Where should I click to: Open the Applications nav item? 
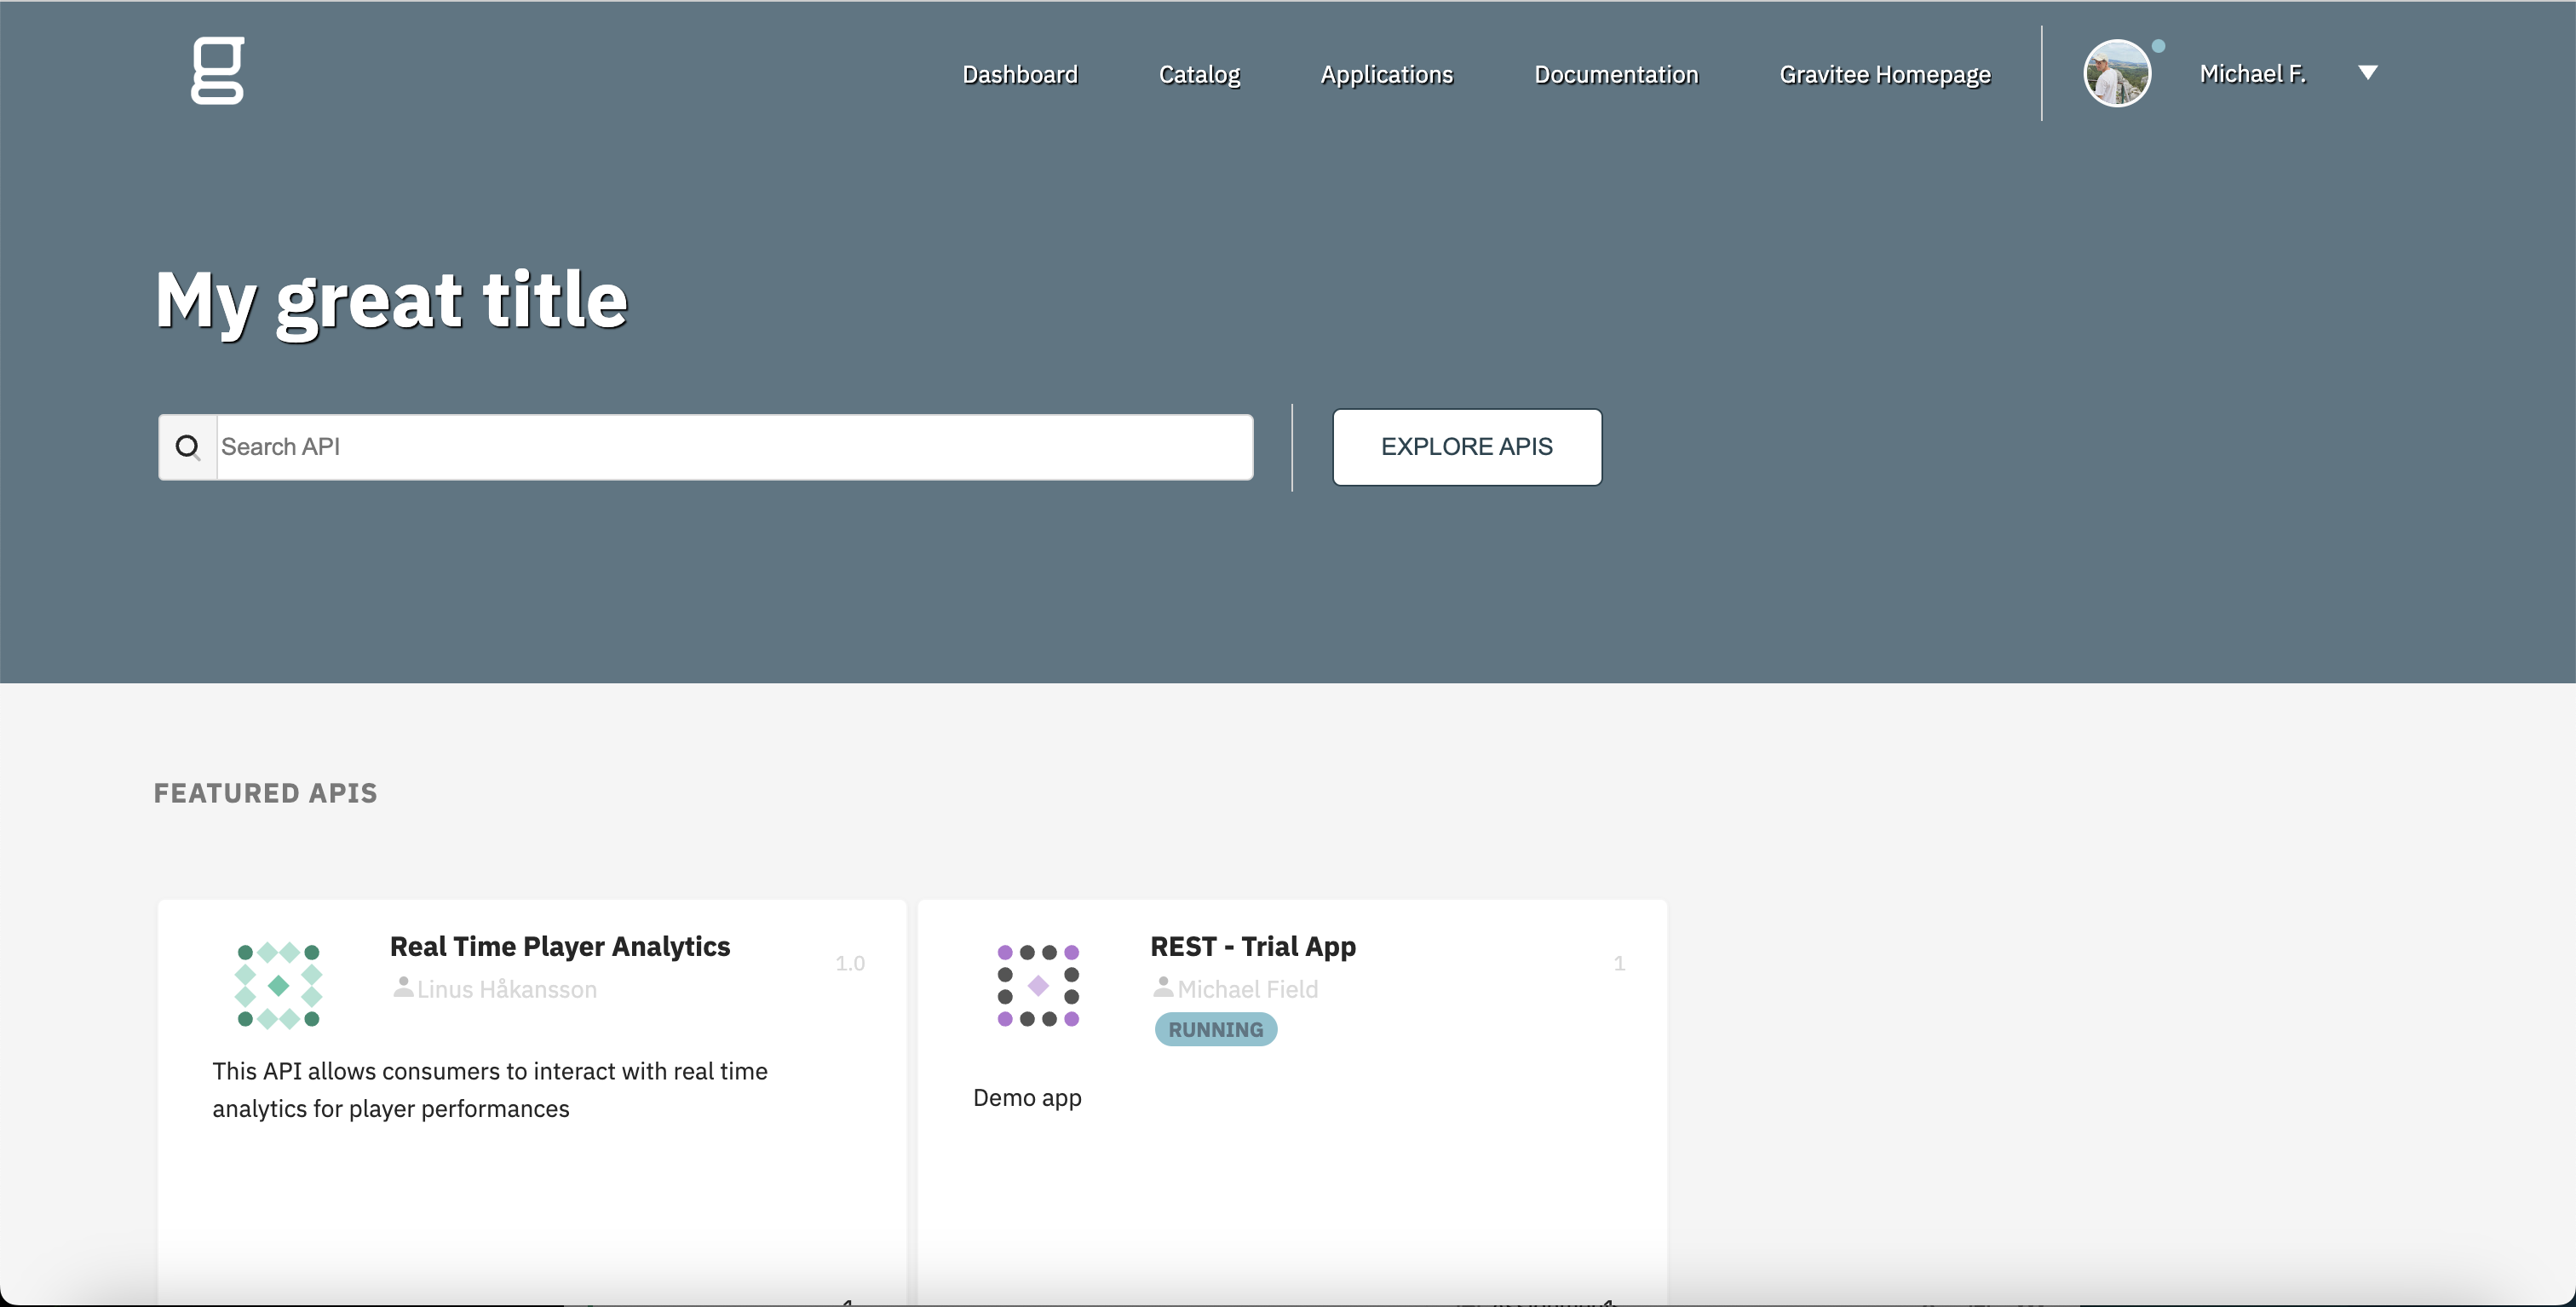click(x=1386, y=75)
